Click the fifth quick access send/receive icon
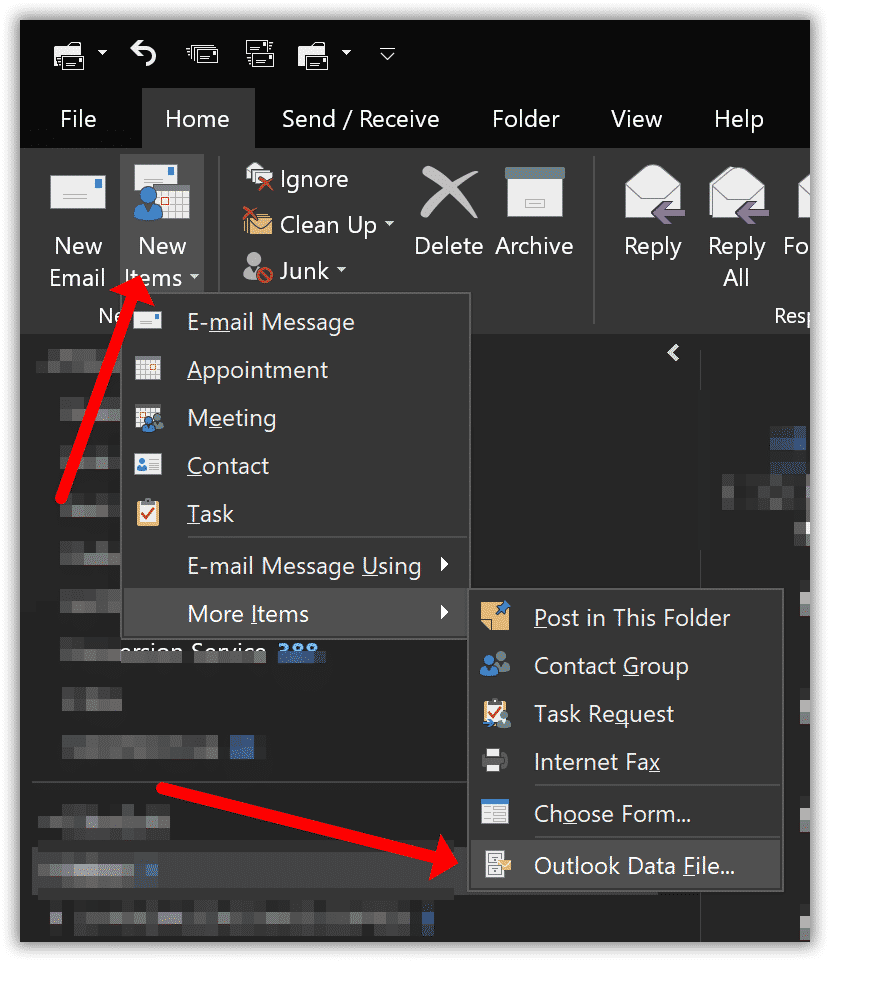The height and width of the screenshot is (987, 886). pos(313,55)
